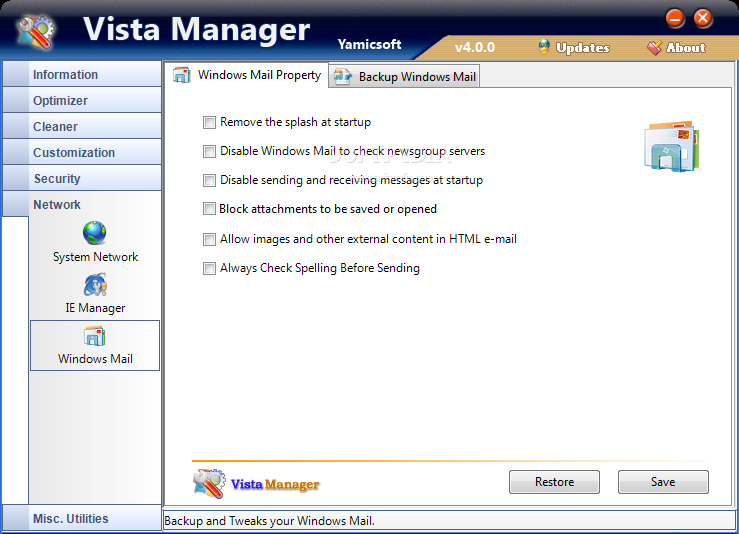Click the Vista Manager logo icon in header

pyautogui.click(x=35, y=32)
